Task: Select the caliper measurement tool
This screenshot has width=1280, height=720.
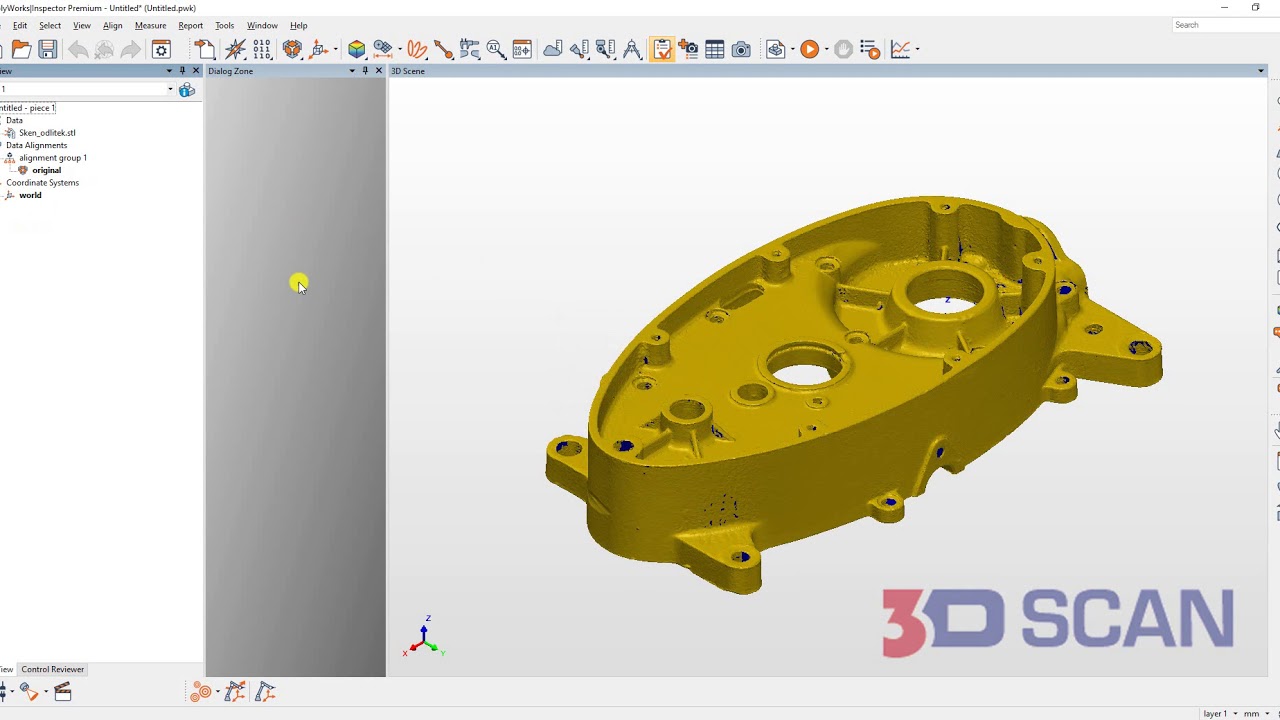Action: click(470, 48)
